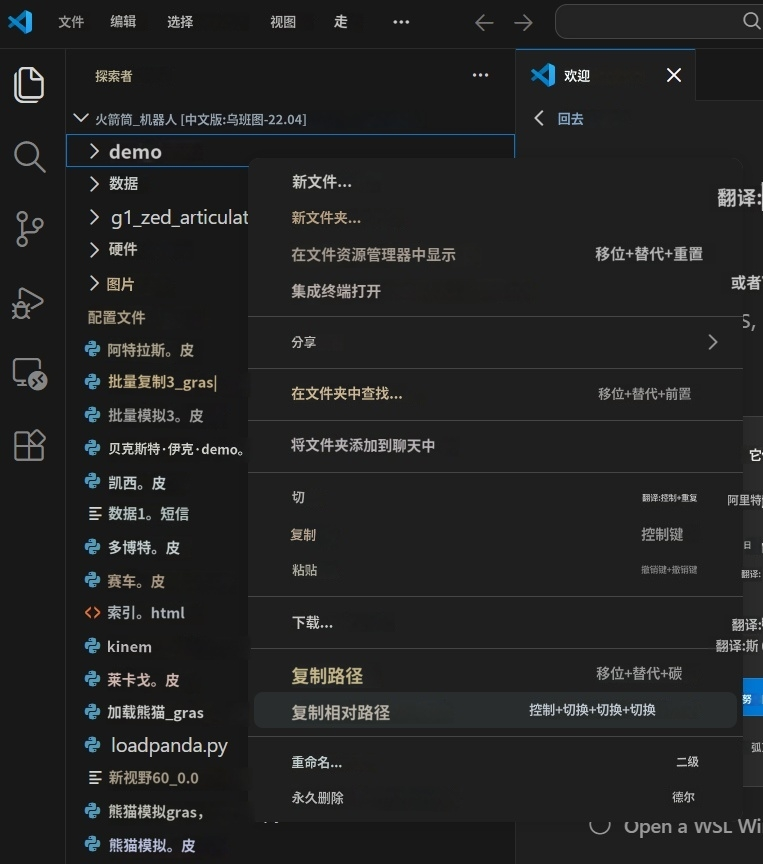Open the explorer panel more actions (...)

tap(480, 75)
